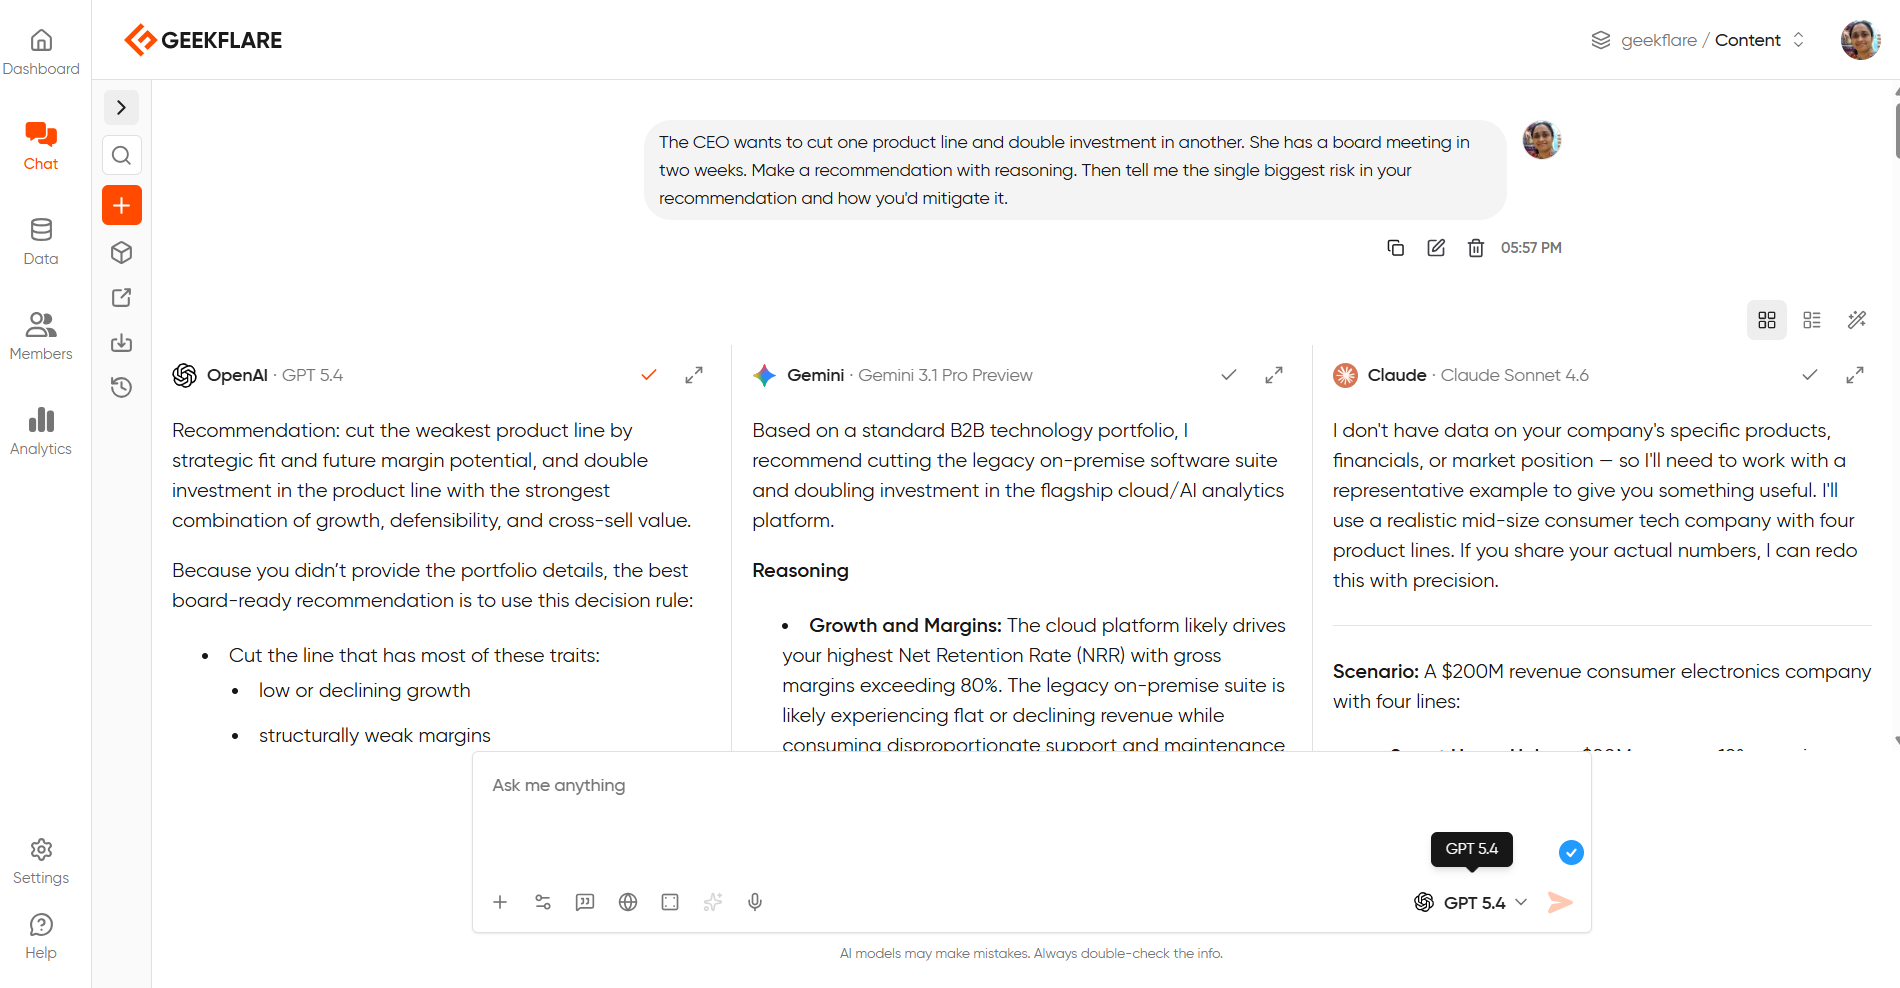Viewport: 1900px width, 988px height.
Task: Open the GPT 5.4 model dropdown
Action: [x=1471, y=902]
